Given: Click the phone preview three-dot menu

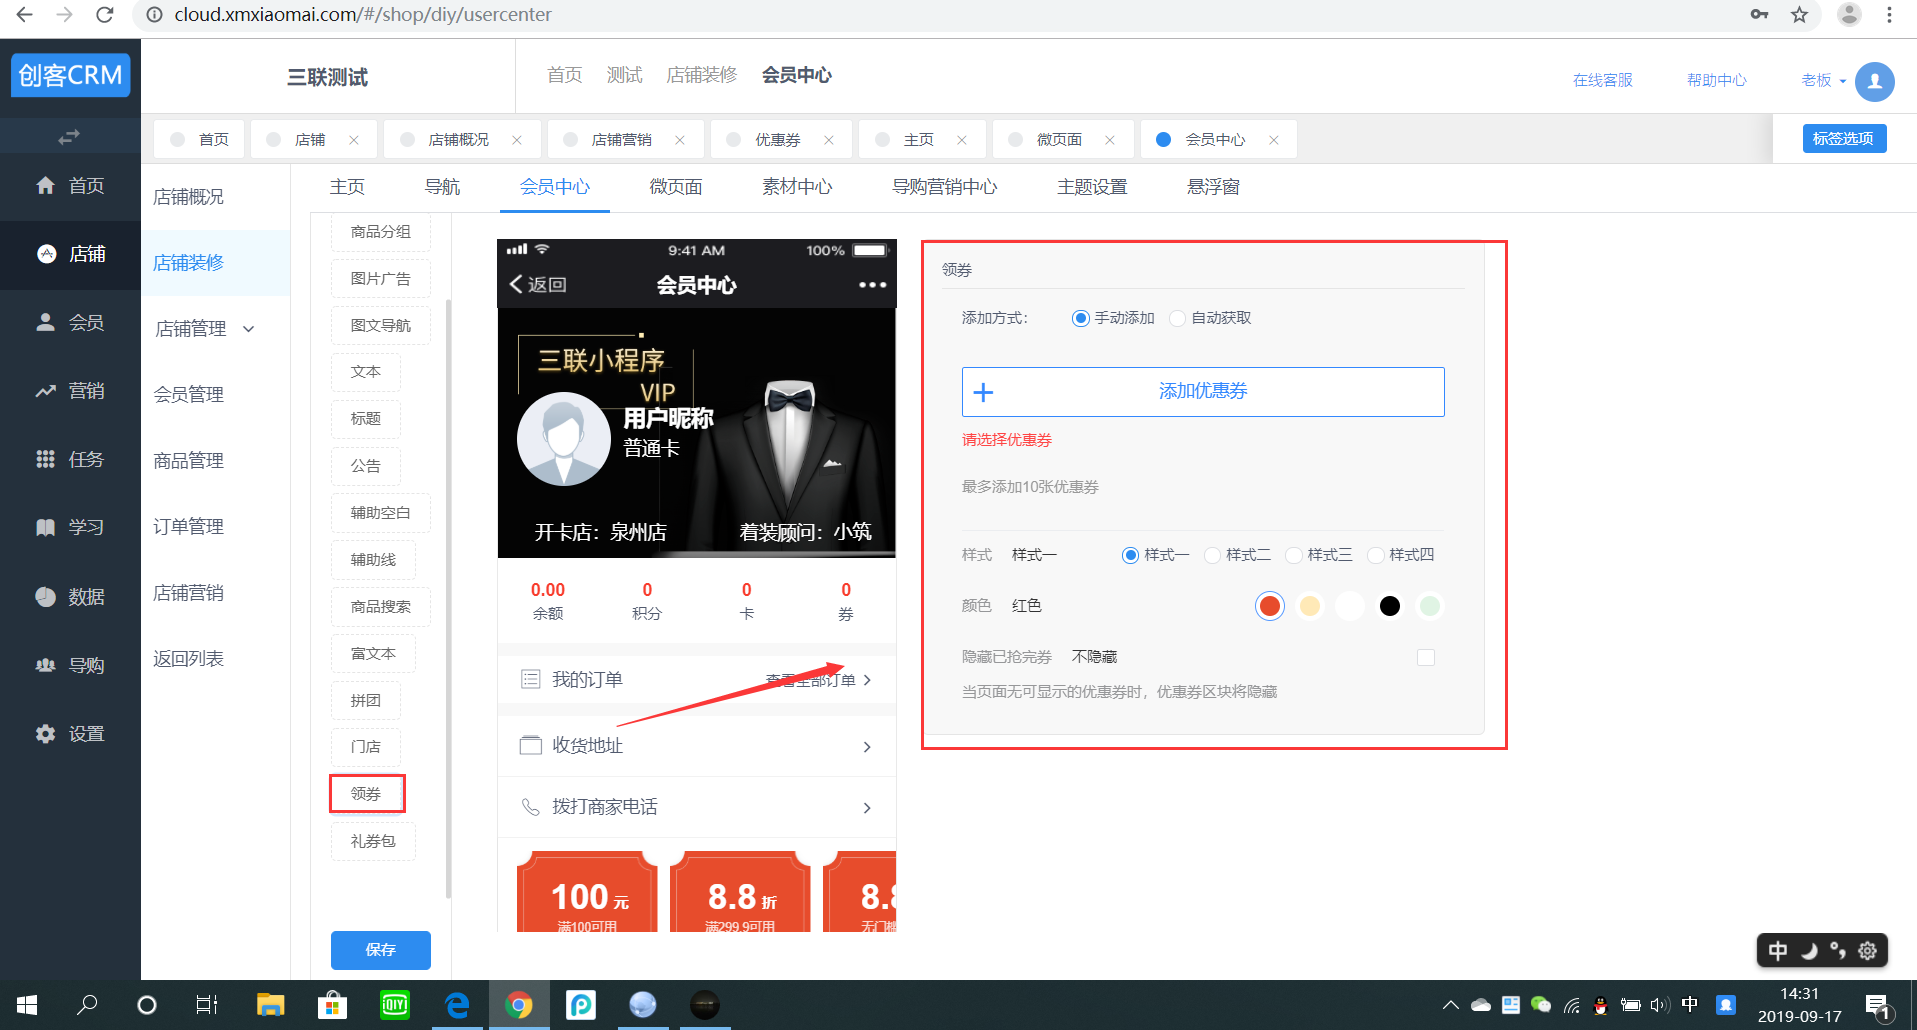Looking at the screenshot, I should 872,285.
